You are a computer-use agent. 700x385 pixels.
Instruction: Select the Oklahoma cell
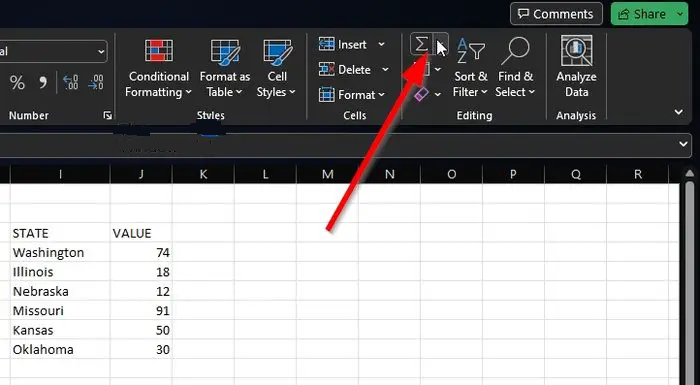(x=60, y=349)
